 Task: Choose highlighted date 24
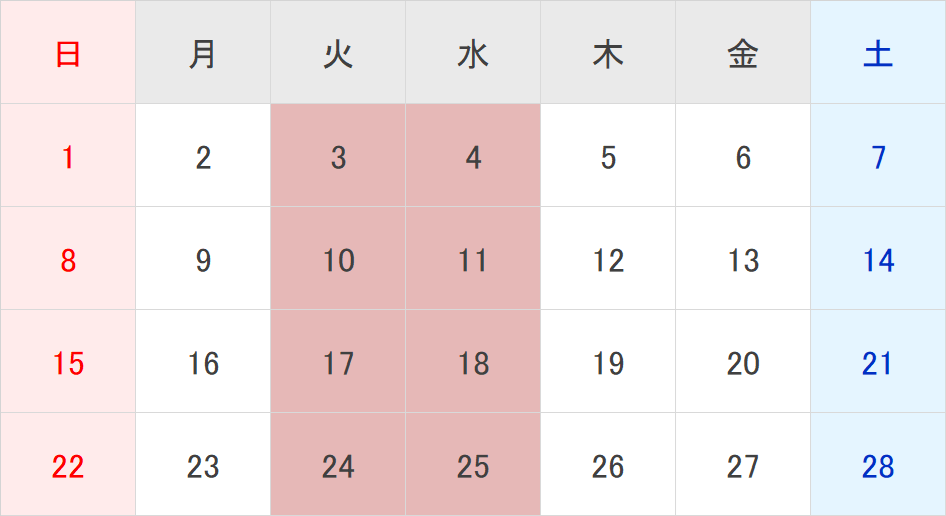coord(338,466)
